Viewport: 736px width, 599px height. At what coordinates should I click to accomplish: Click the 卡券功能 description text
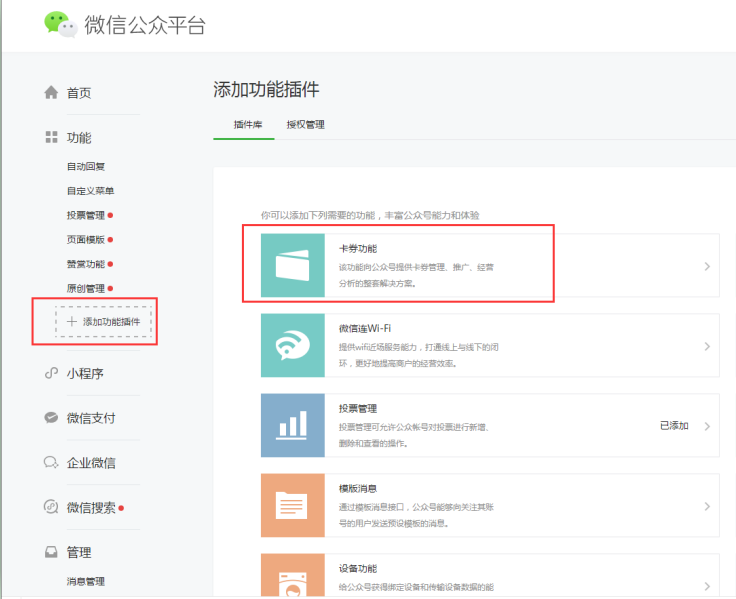click(416, 275)
